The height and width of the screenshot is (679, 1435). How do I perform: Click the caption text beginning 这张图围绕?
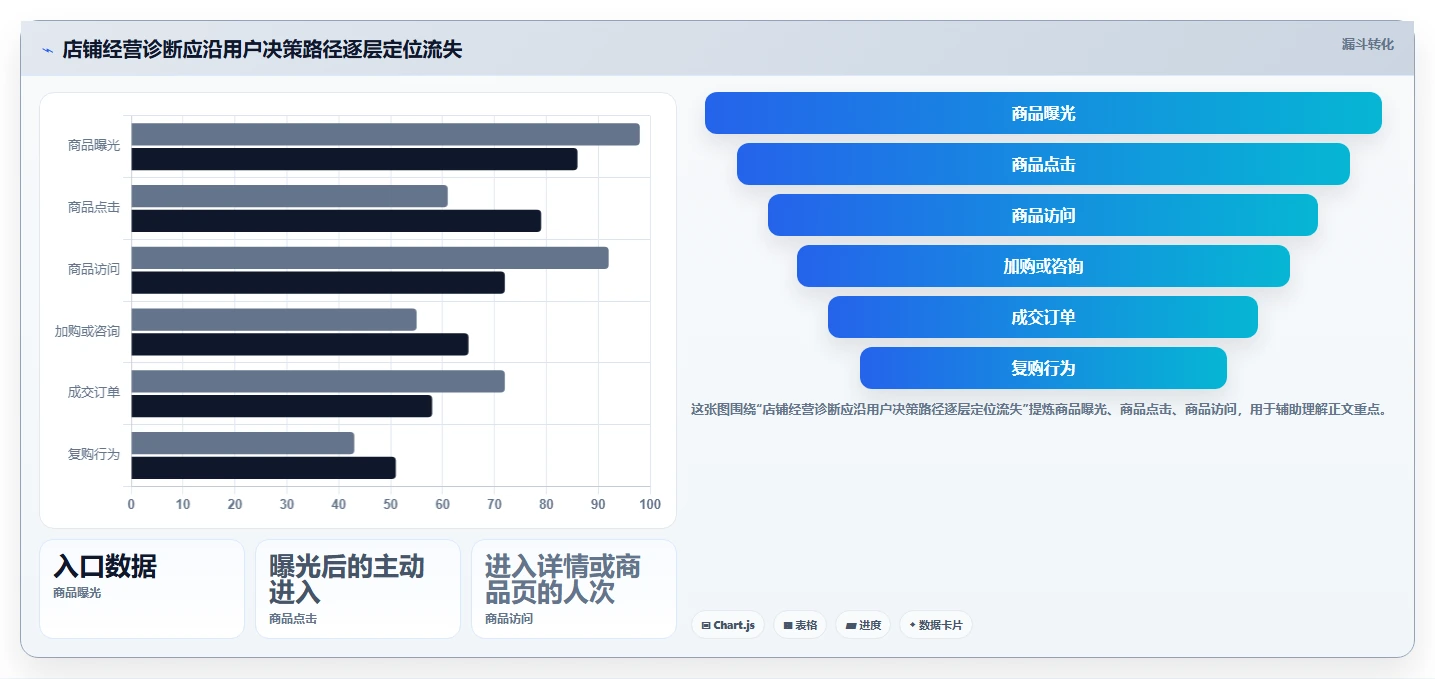pos(1039,409)
